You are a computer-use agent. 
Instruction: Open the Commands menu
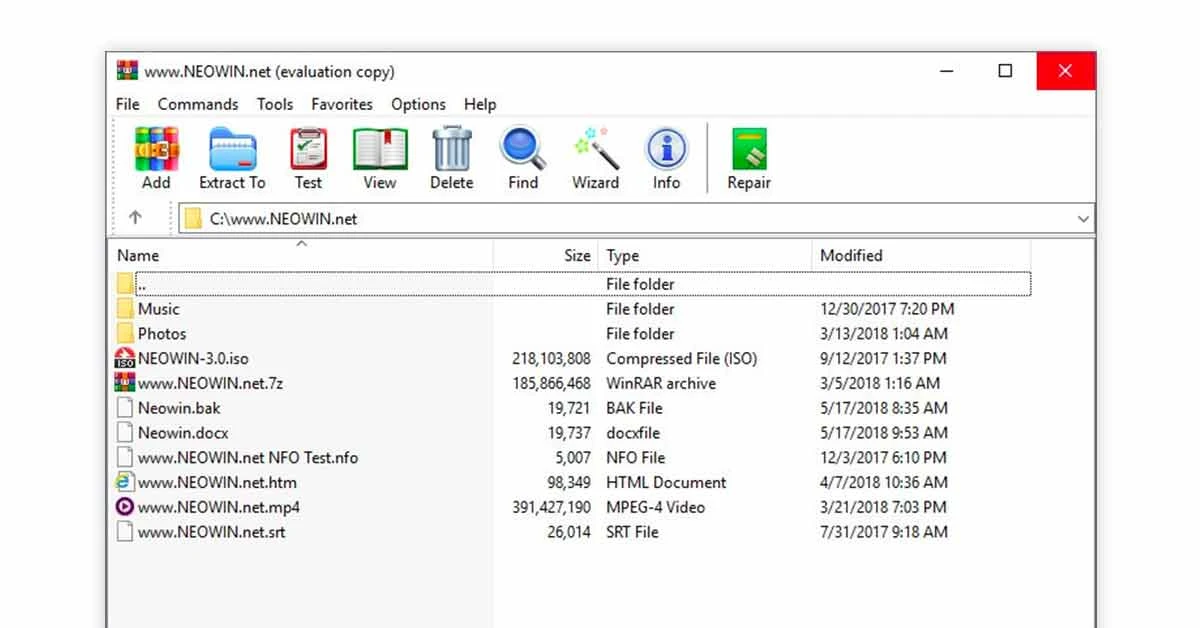click(x=197, y=104)
